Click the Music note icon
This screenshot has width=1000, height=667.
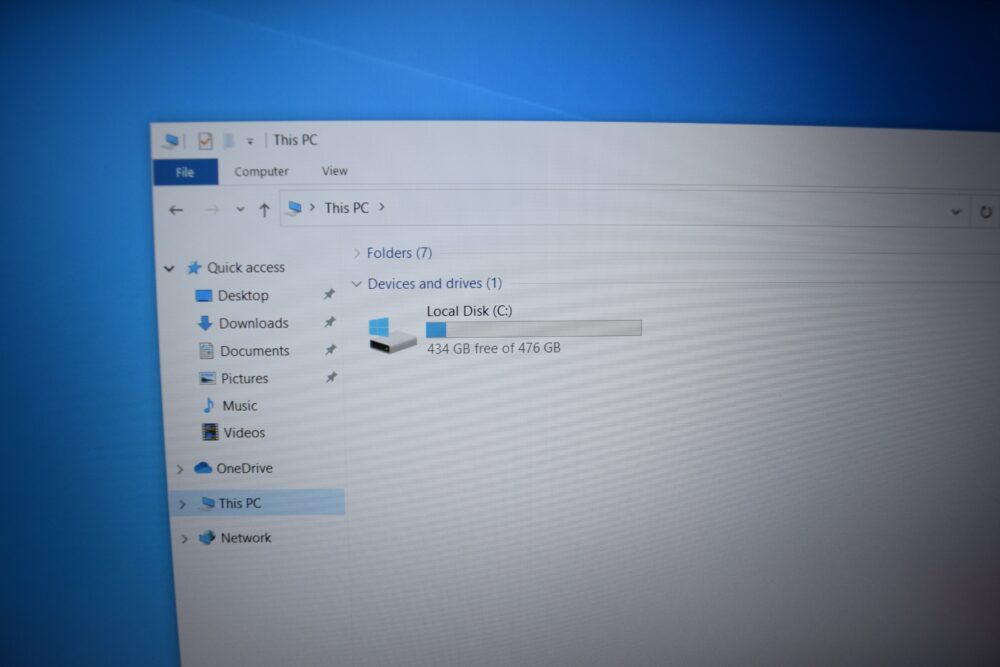tap(209, 406)
